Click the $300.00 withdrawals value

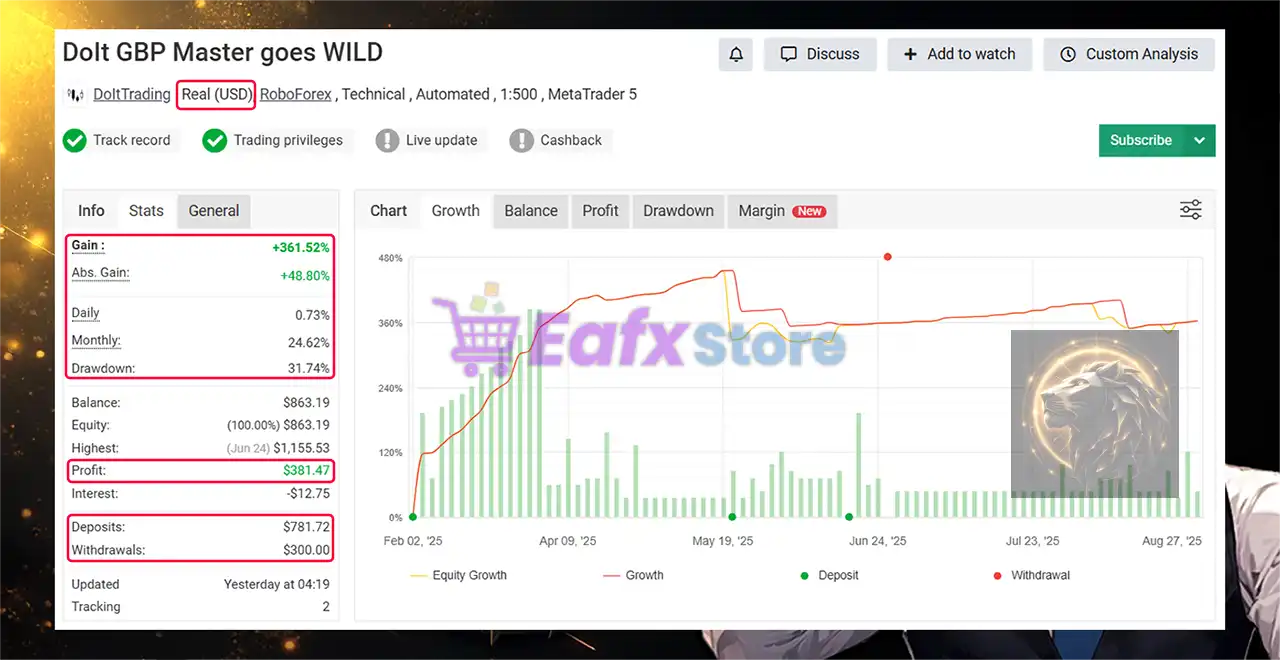coord(307,550)
